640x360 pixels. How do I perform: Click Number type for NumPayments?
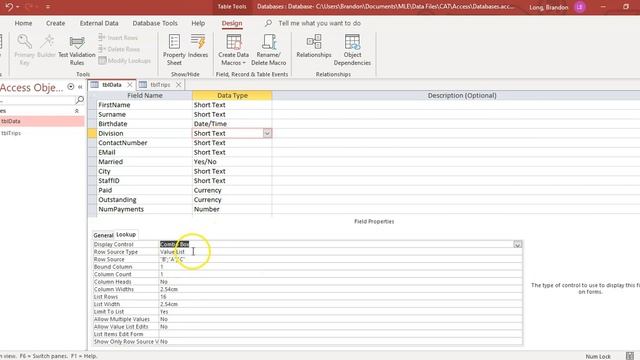(232, 209)
